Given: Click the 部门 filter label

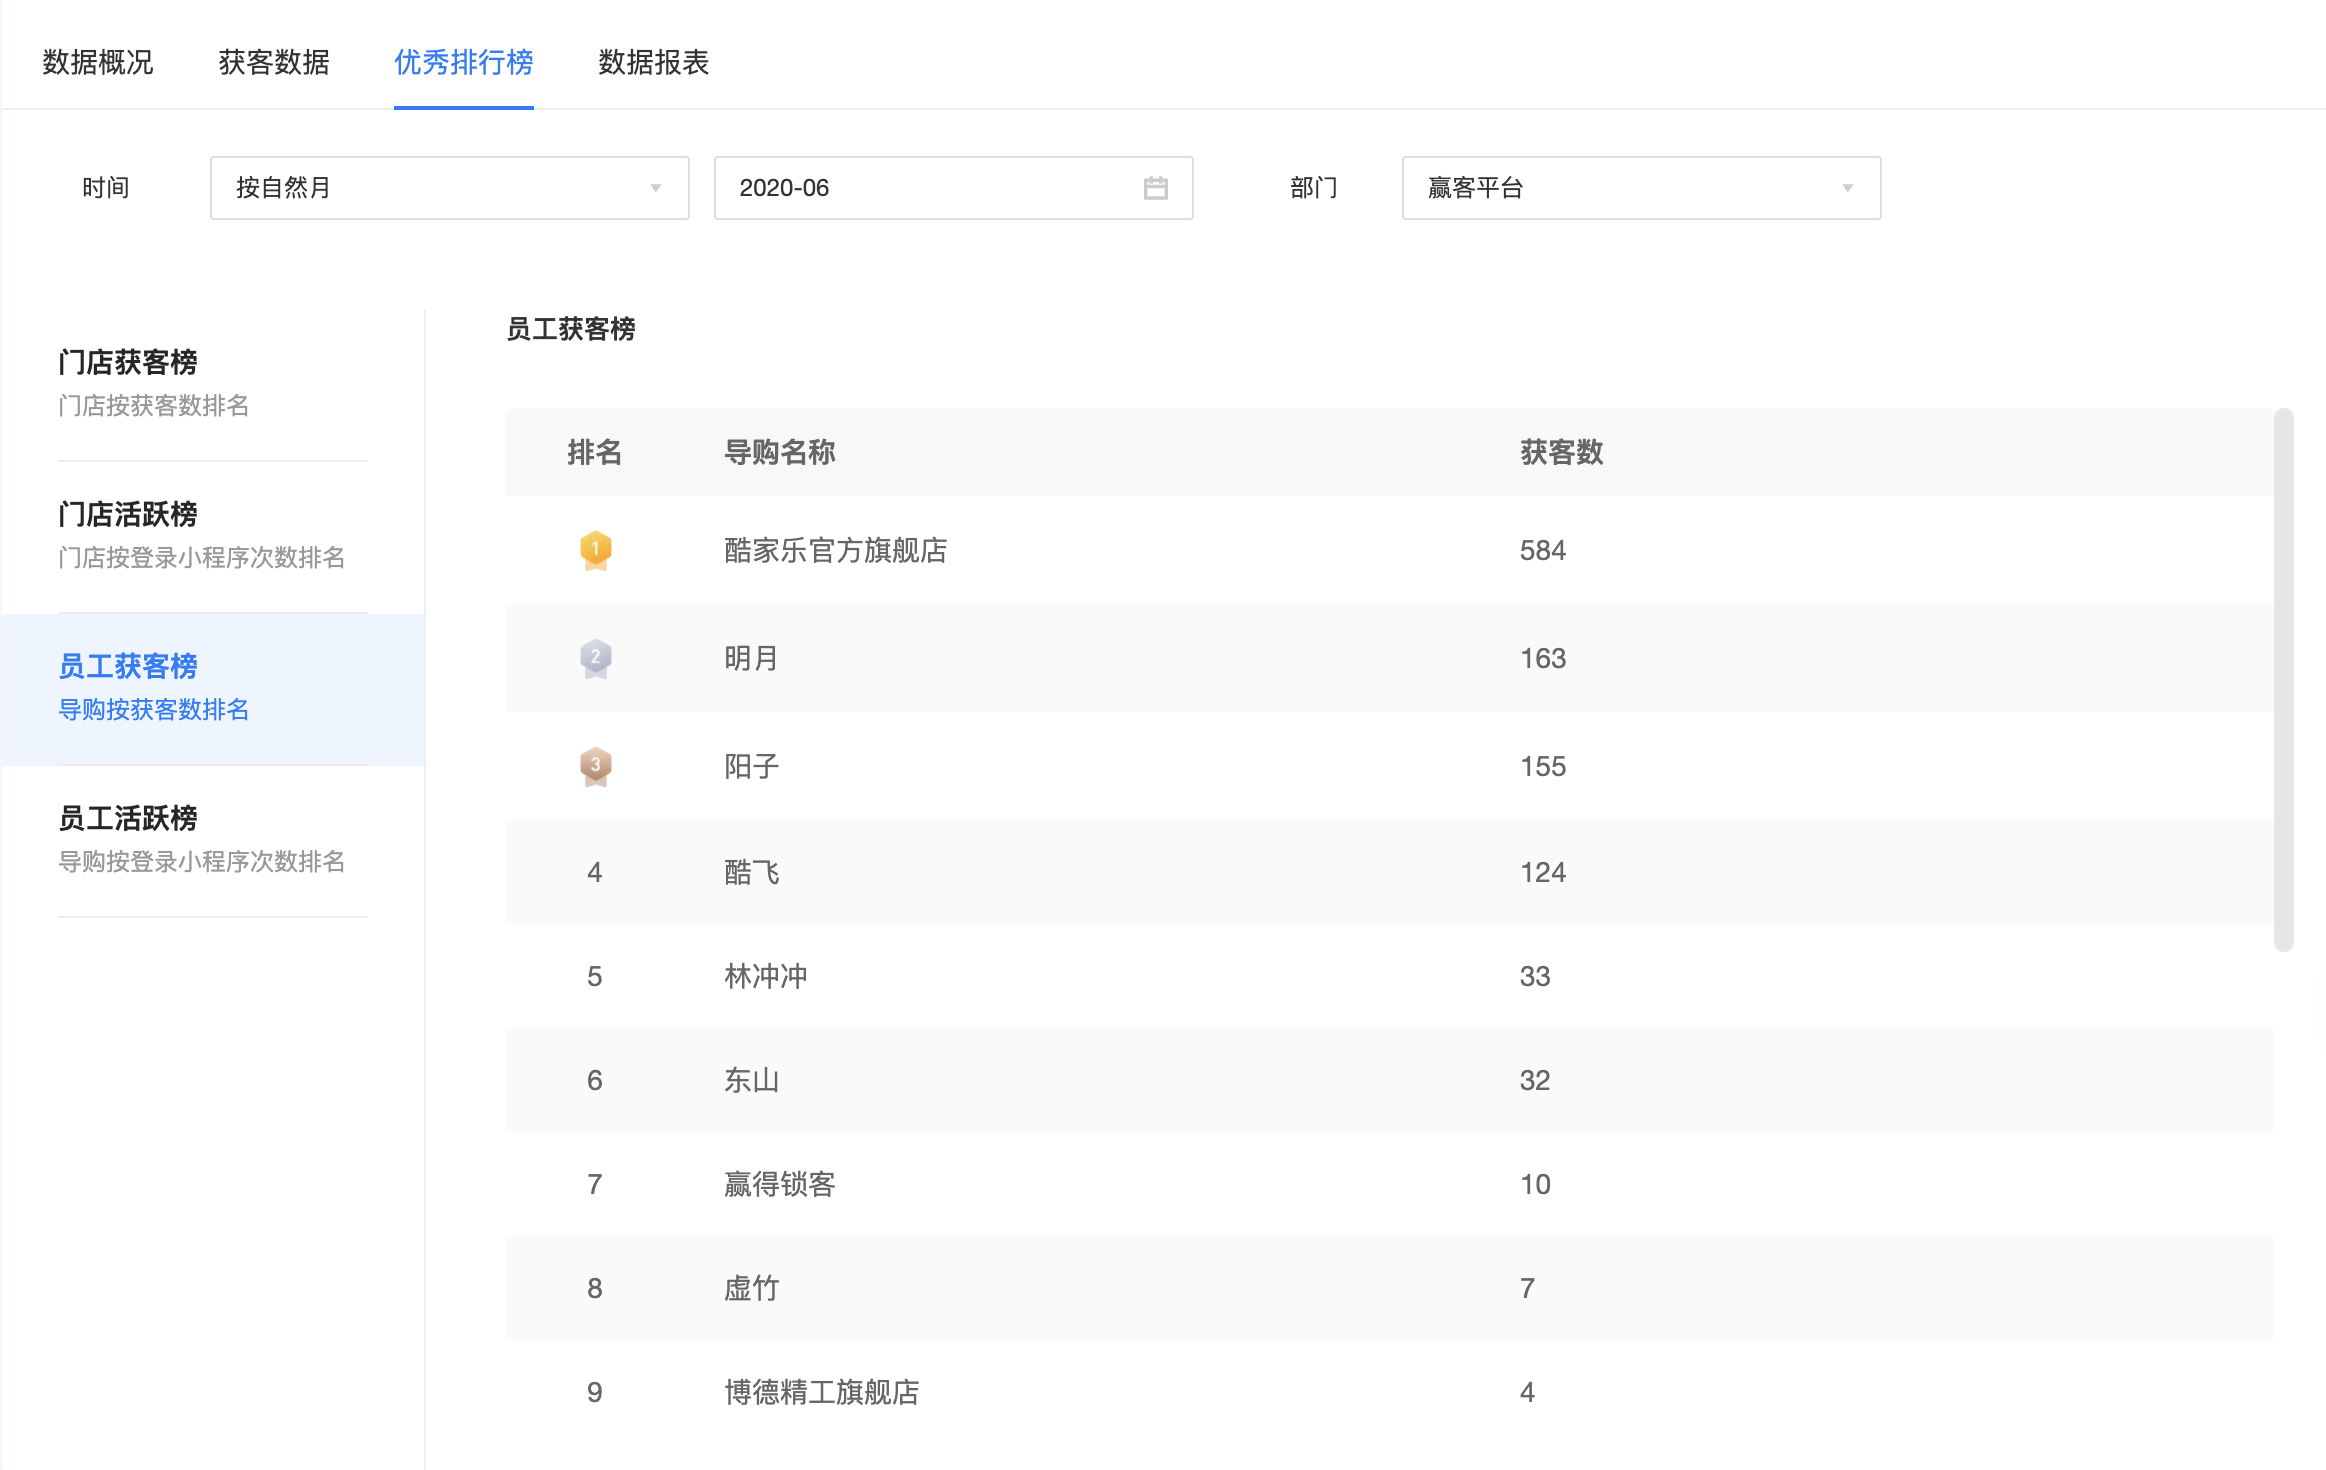Looking at the screenshot, I should pos(1313,188).
